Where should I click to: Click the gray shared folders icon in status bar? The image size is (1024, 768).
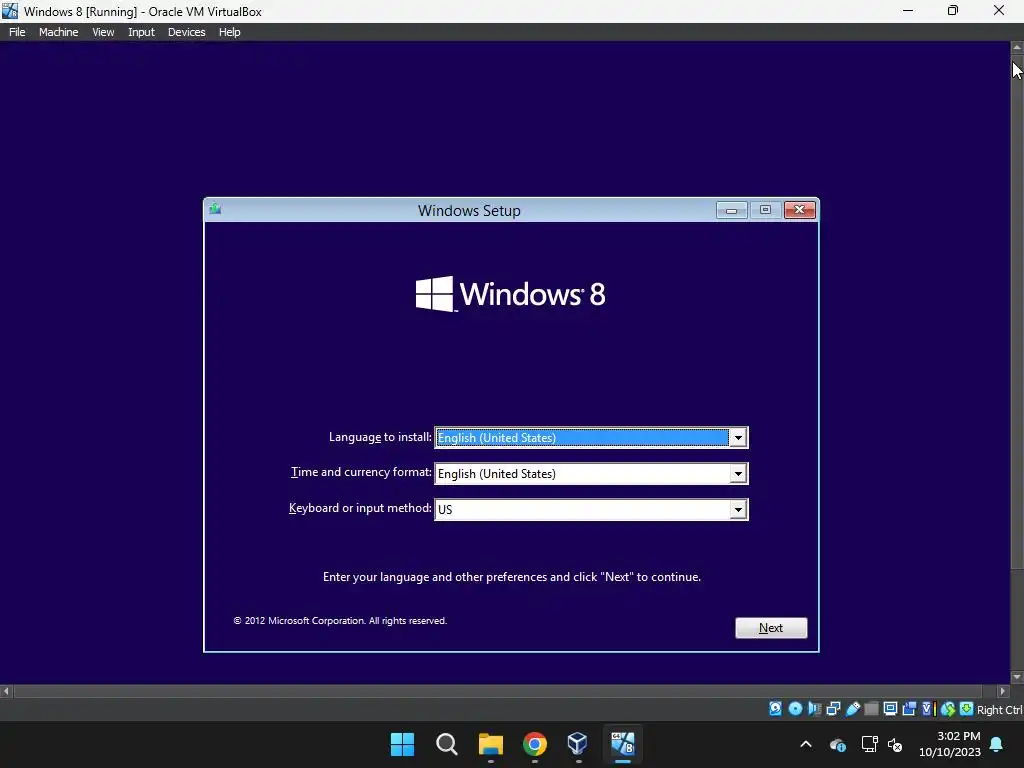pos(871,709)
